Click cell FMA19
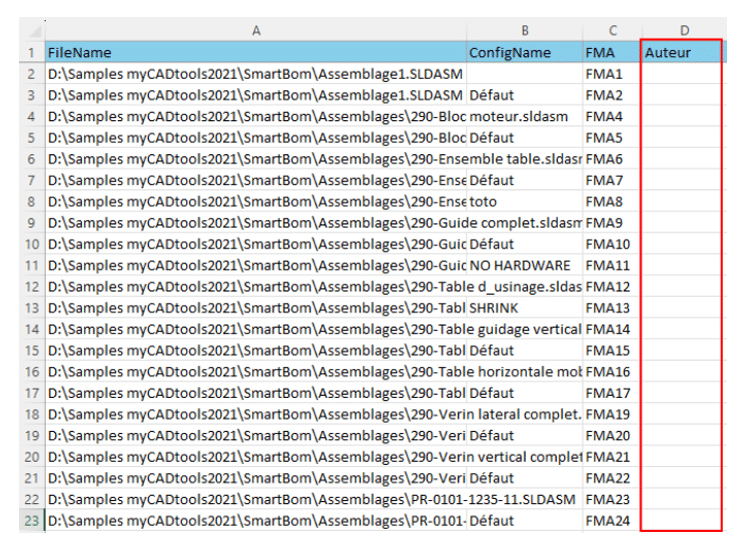 (612, 414)
